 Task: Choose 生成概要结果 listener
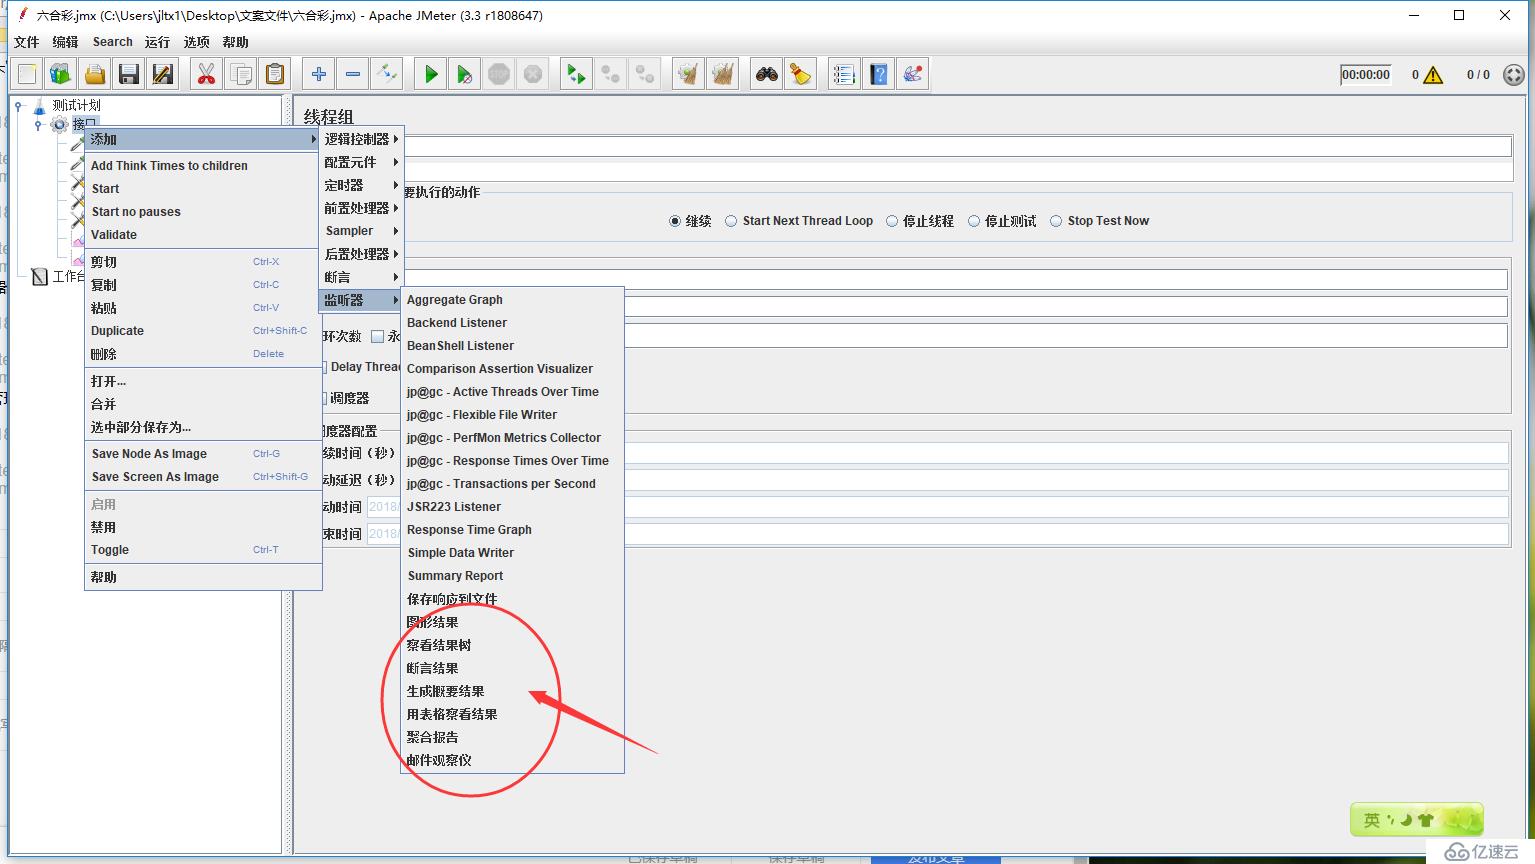tap(513, 691)
